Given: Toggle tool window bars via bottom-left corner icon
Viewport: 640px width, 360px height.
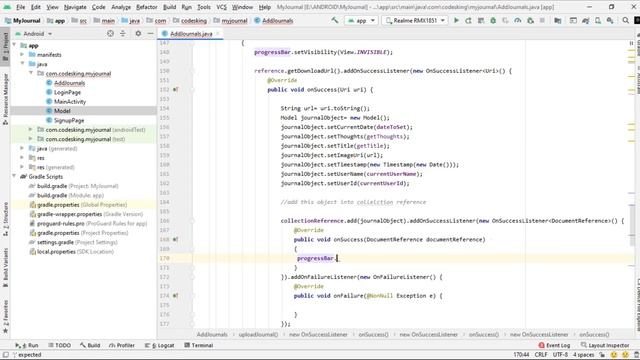Looking at the screenshot, I should pos(5,355).
